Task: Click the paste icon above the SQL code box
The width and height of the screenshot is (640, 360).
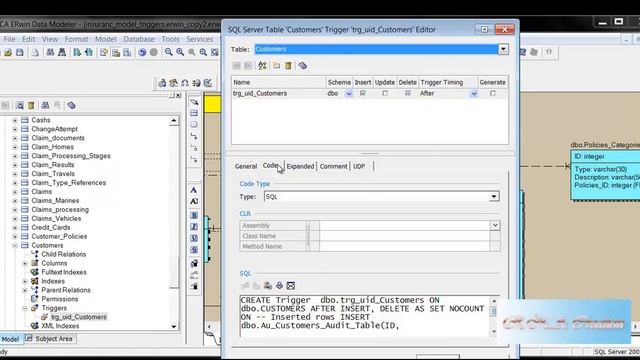Action: tap(268, 285)
